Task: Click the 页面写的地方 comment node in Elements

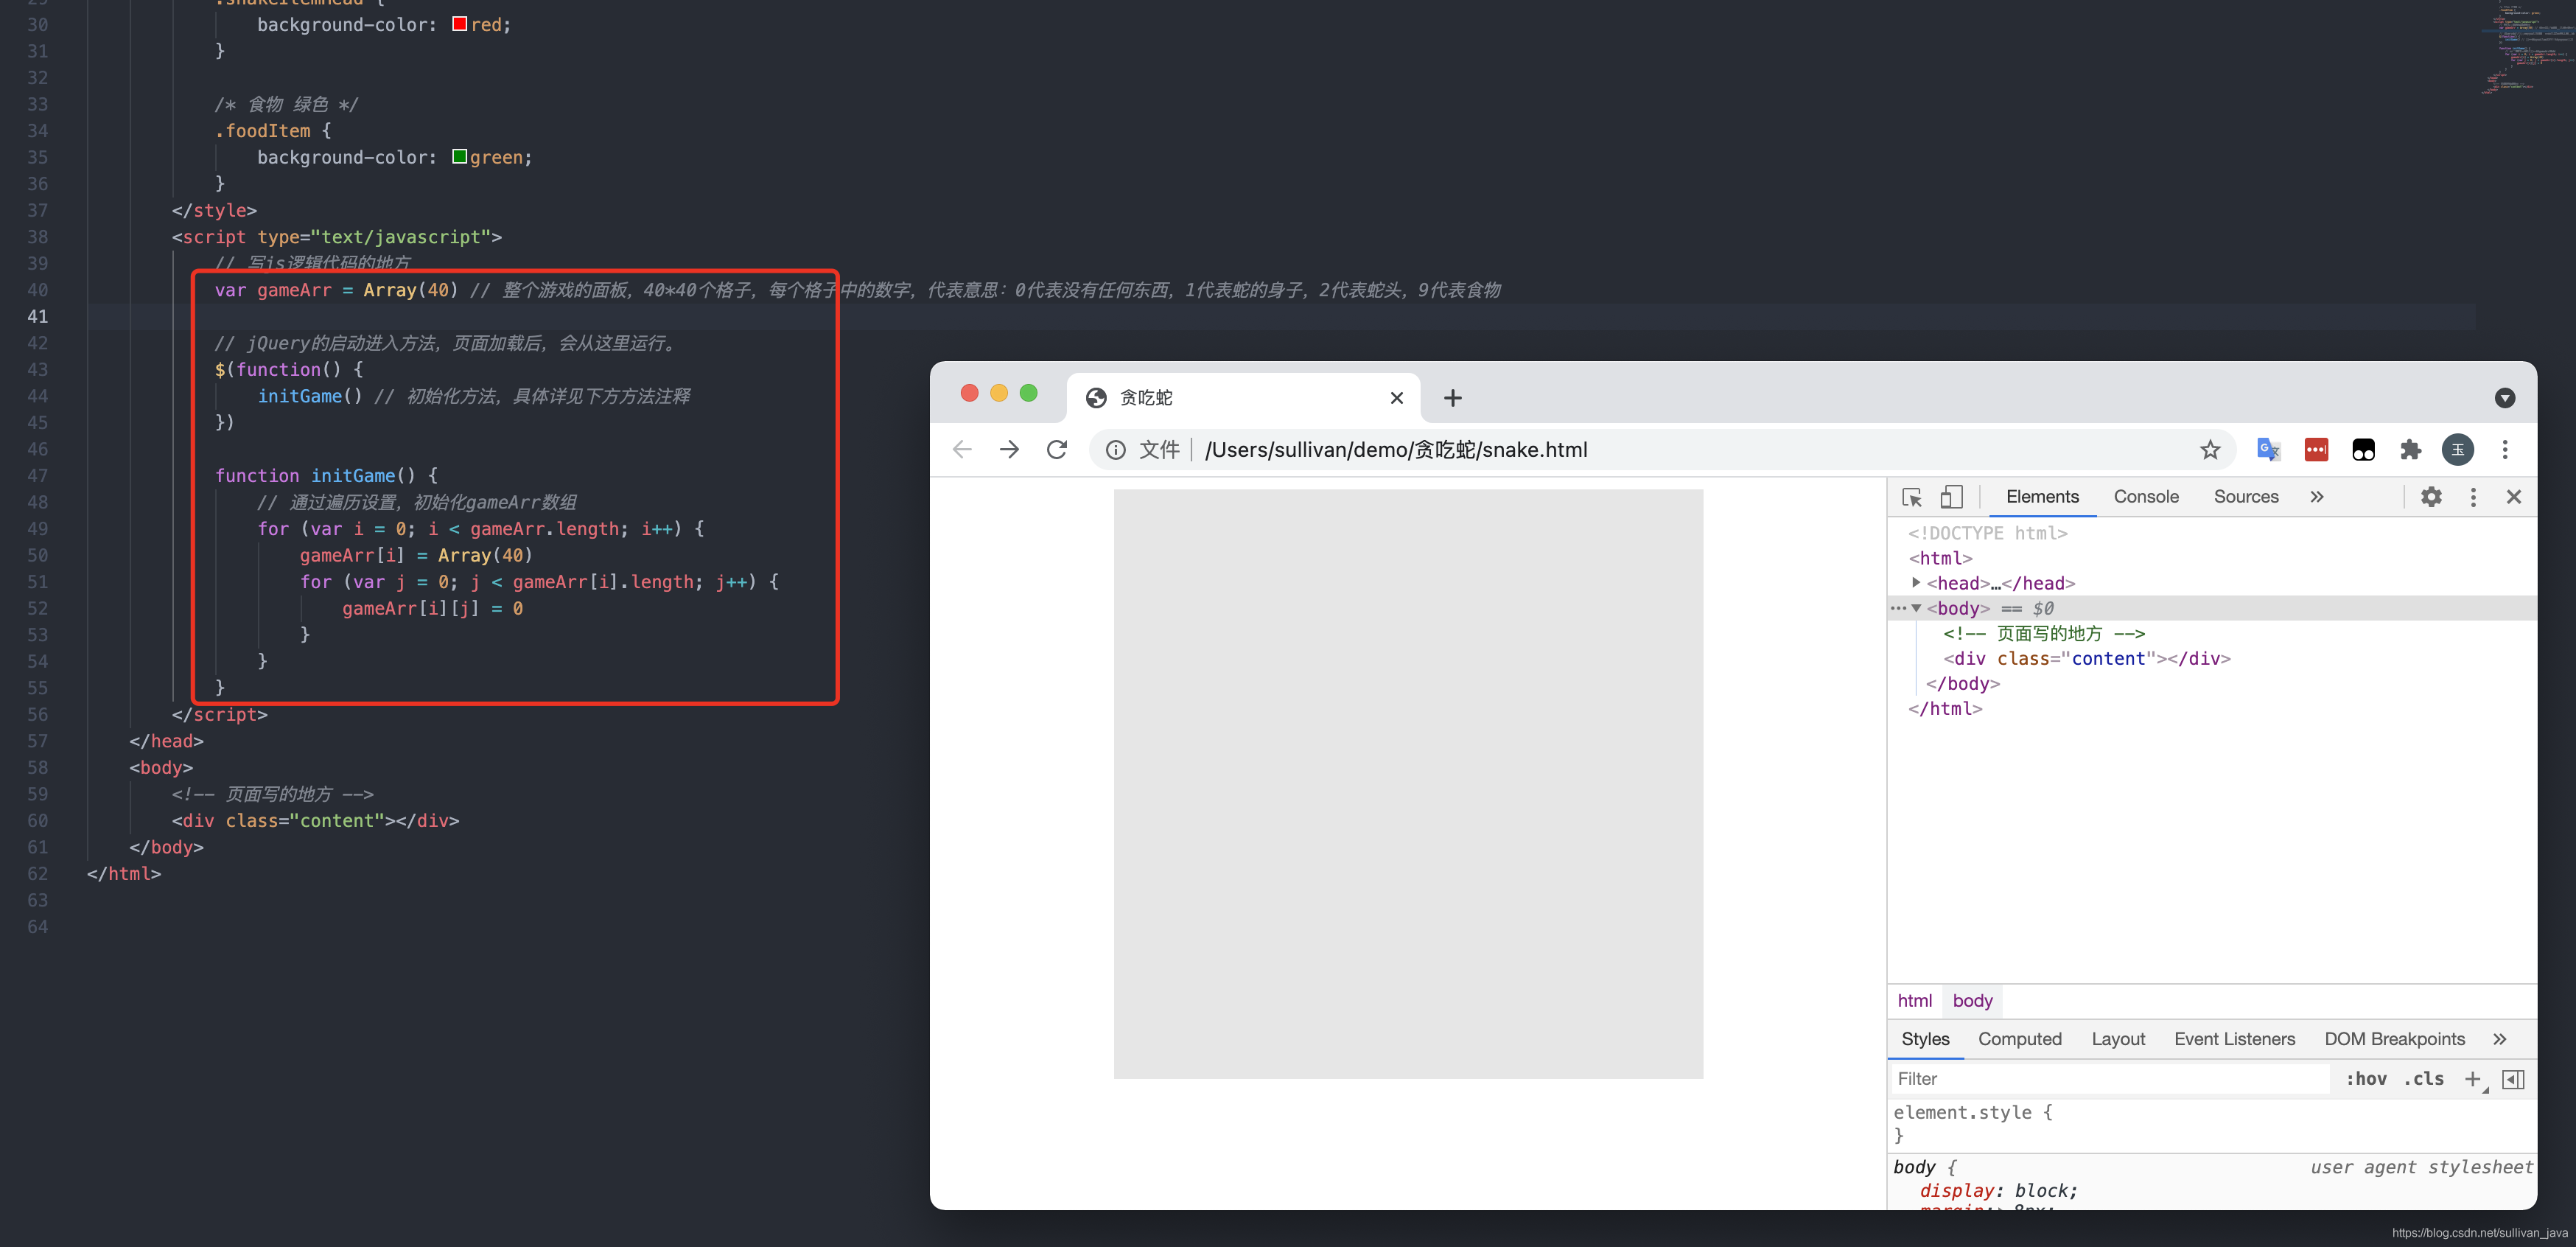Action: click(2044, 634)
